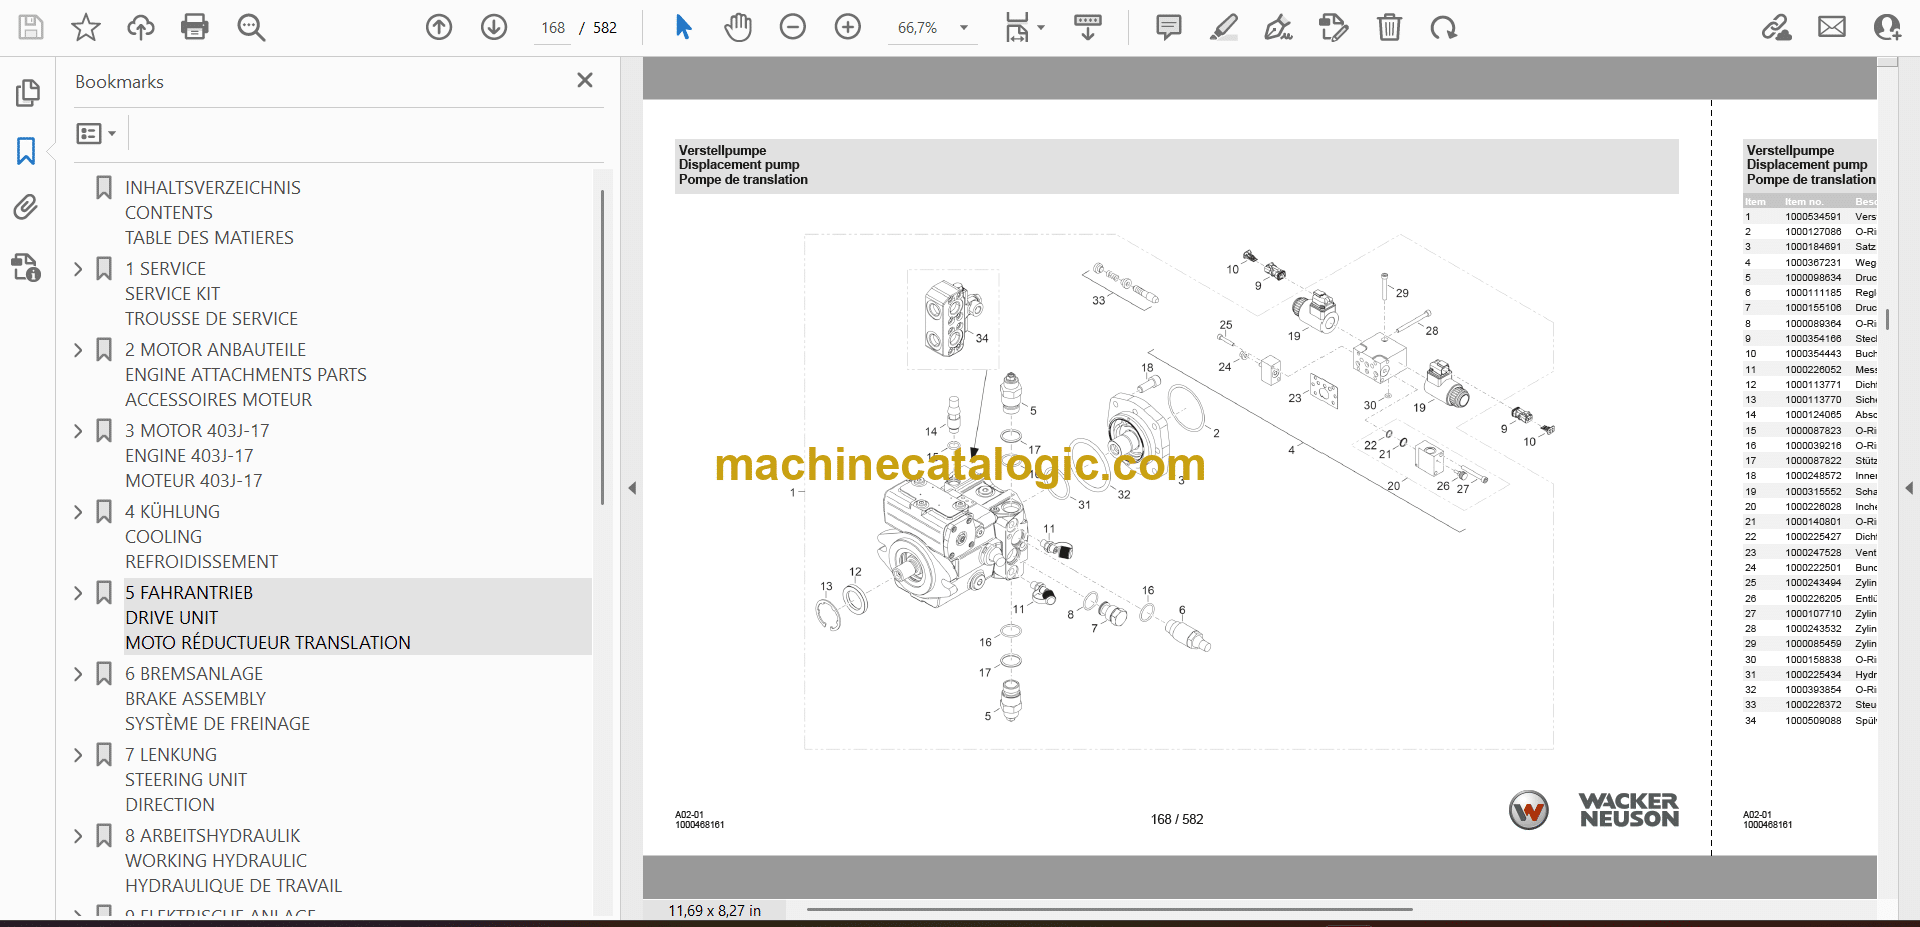Open the Bookmarks options menu dropdown
This screenshot has width=1920, height=927.
click(x=96, y=133)
